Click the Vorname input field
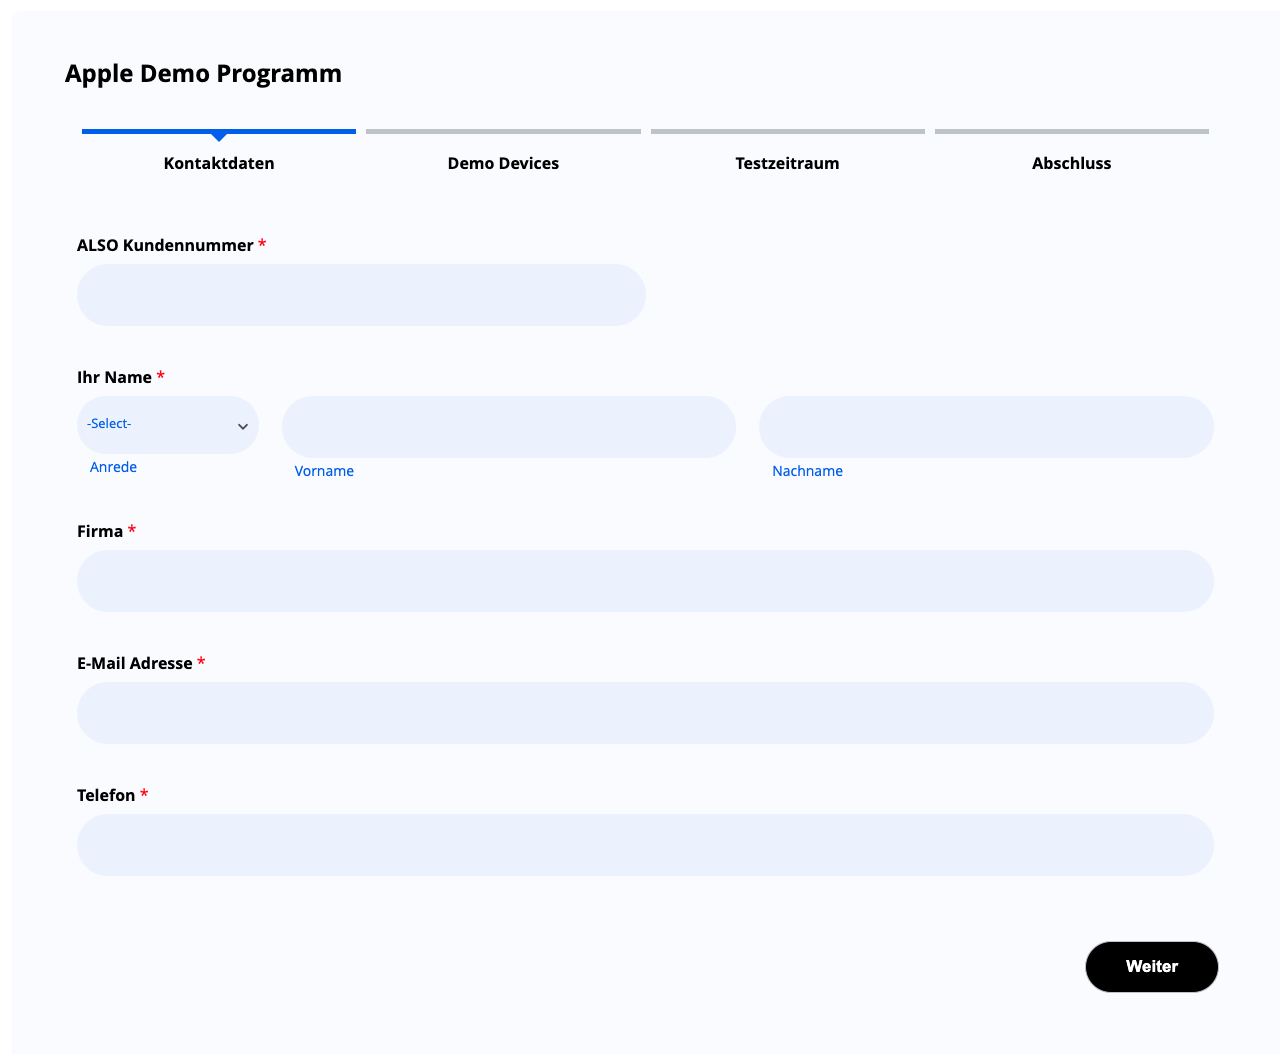This screenshot has width=1280, height=1054. coord(509,427)
